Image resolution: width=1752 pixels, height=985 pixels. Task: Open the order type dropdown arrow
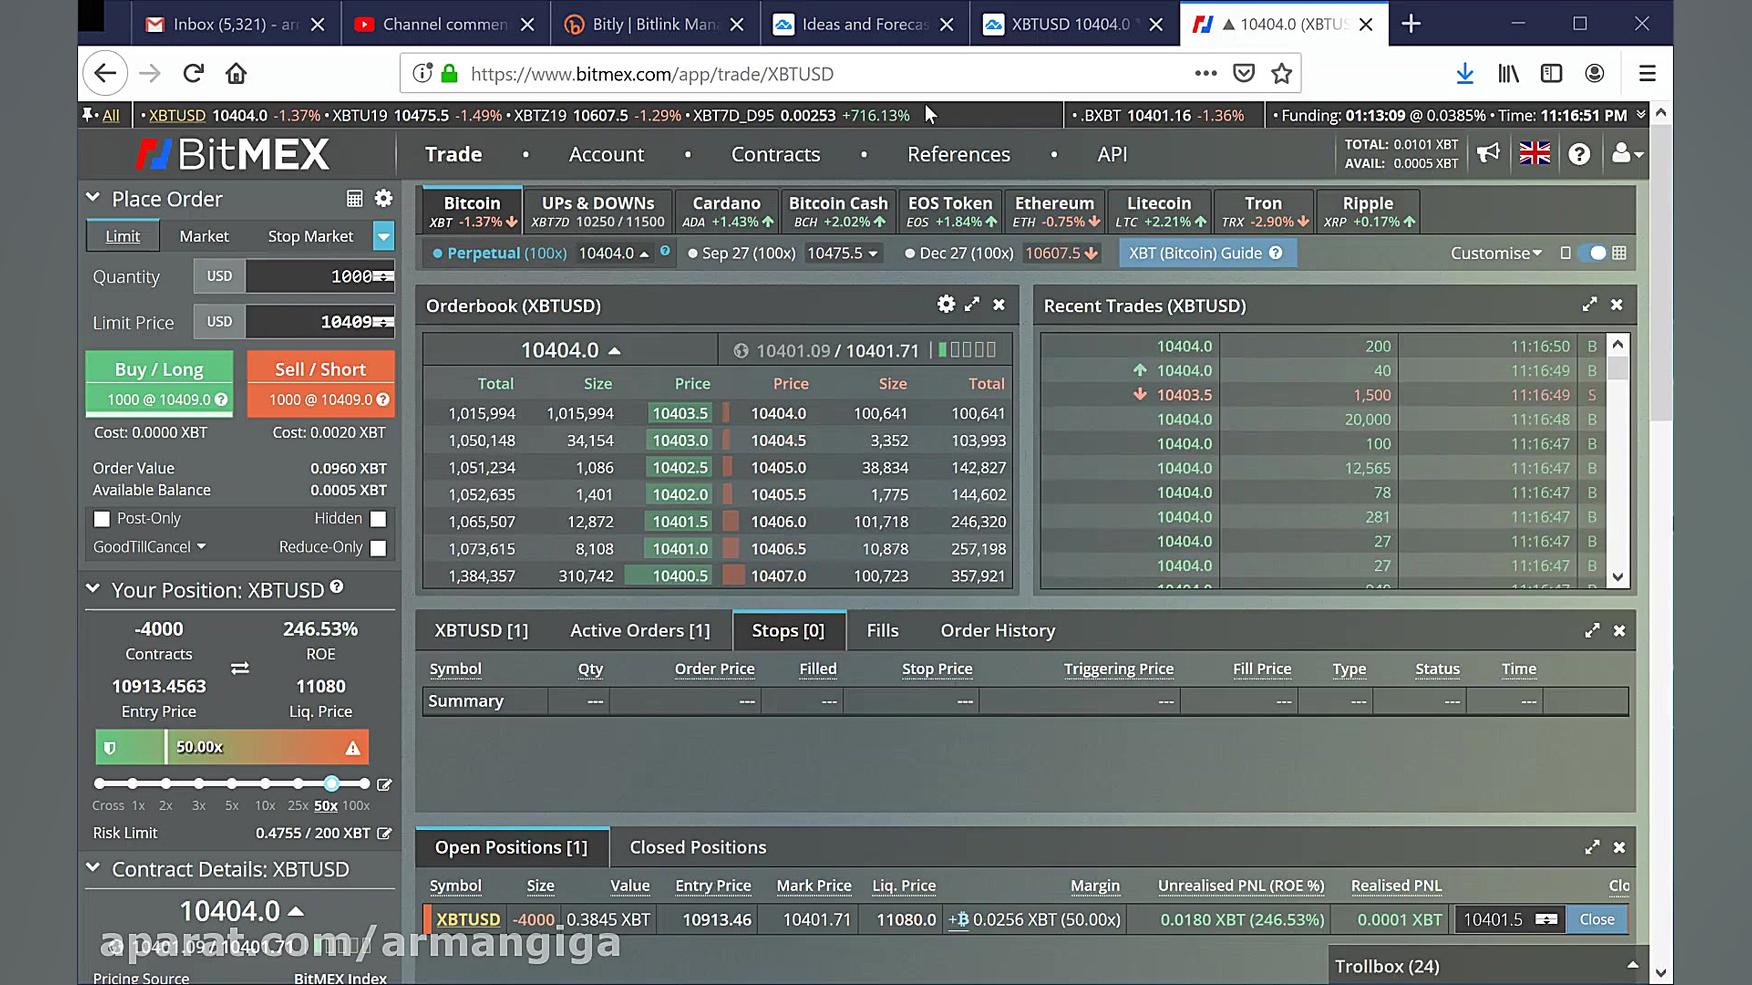[383, 236]
